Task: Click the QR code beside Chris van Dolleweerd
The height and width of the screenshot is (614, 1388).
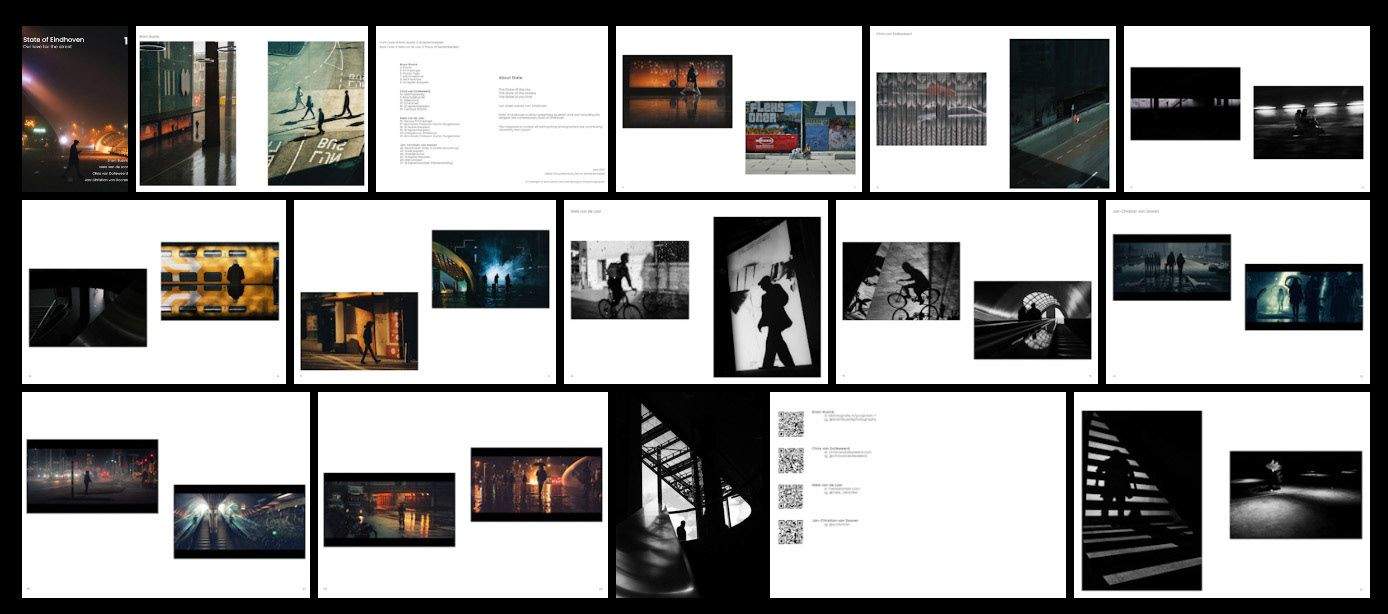Action: [x=791, y=460]
